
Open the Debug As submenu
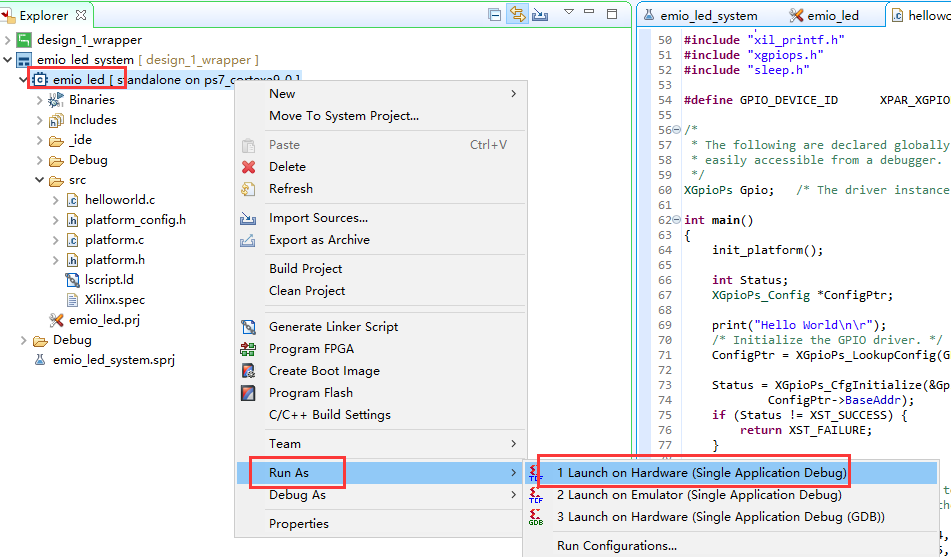380,495
